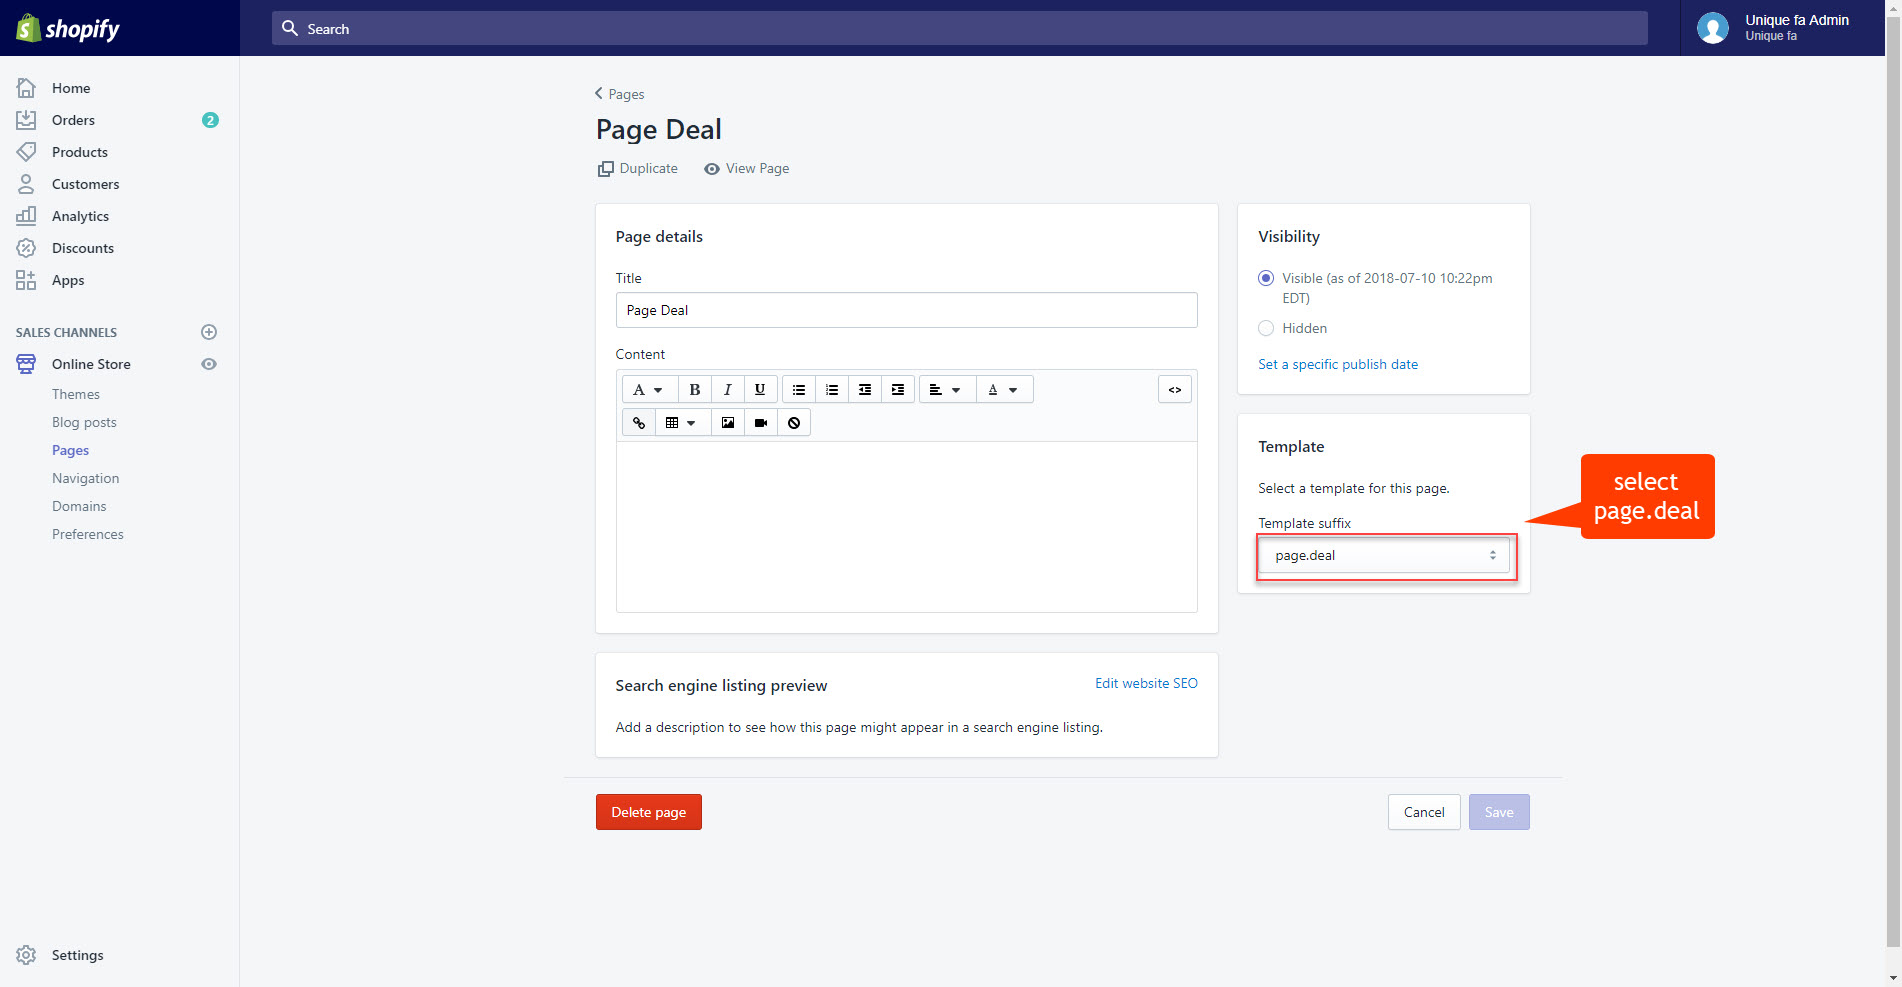
Task: Toggle Italic text formatting
Action: tap(728, 389)
